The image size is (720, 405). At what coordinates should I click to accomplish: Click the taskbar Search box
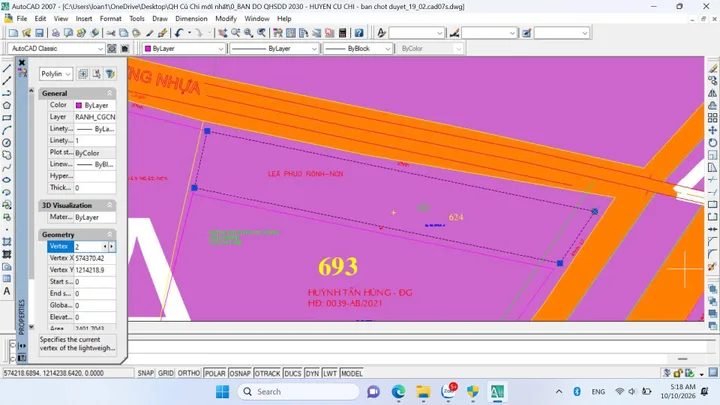pyautogui.click(x=298, y=392)
